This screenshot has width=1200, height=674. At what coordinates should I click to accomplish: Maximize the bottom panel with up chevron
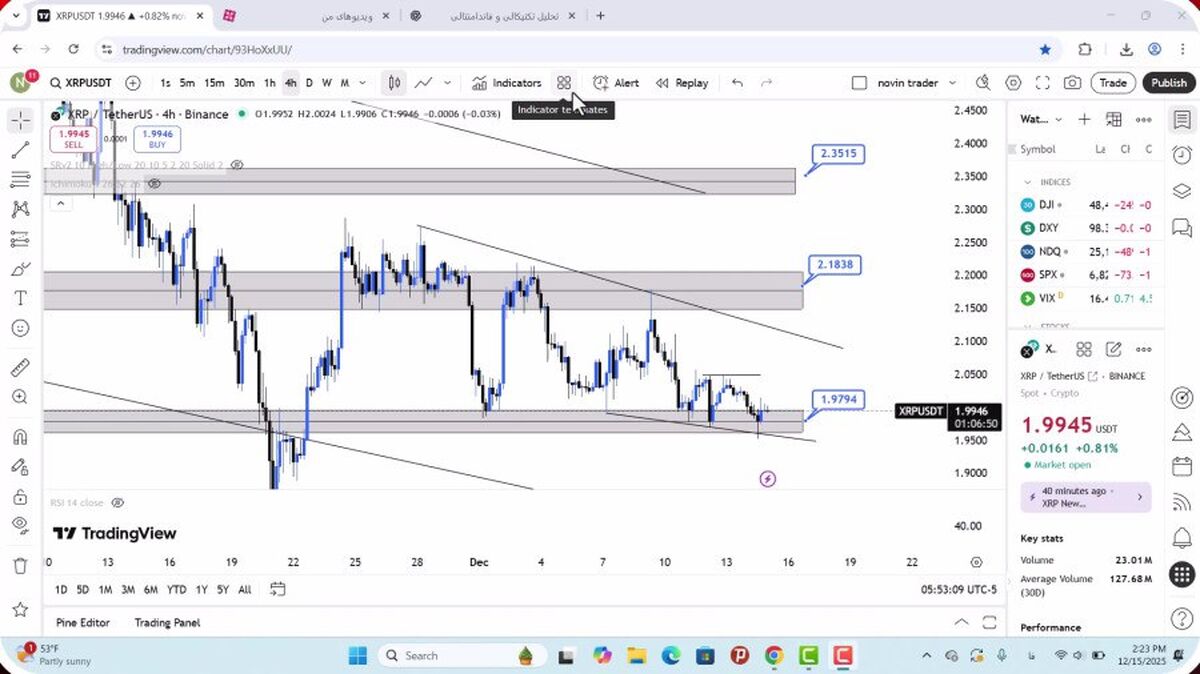point(961,622)
